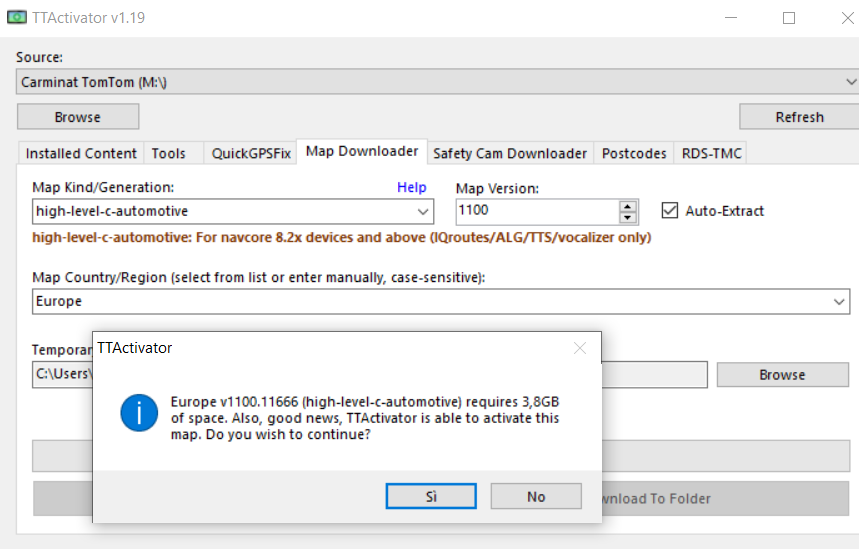The image size is (859, 549).
Task: Click the Refresh button
Action: point(799,117)
